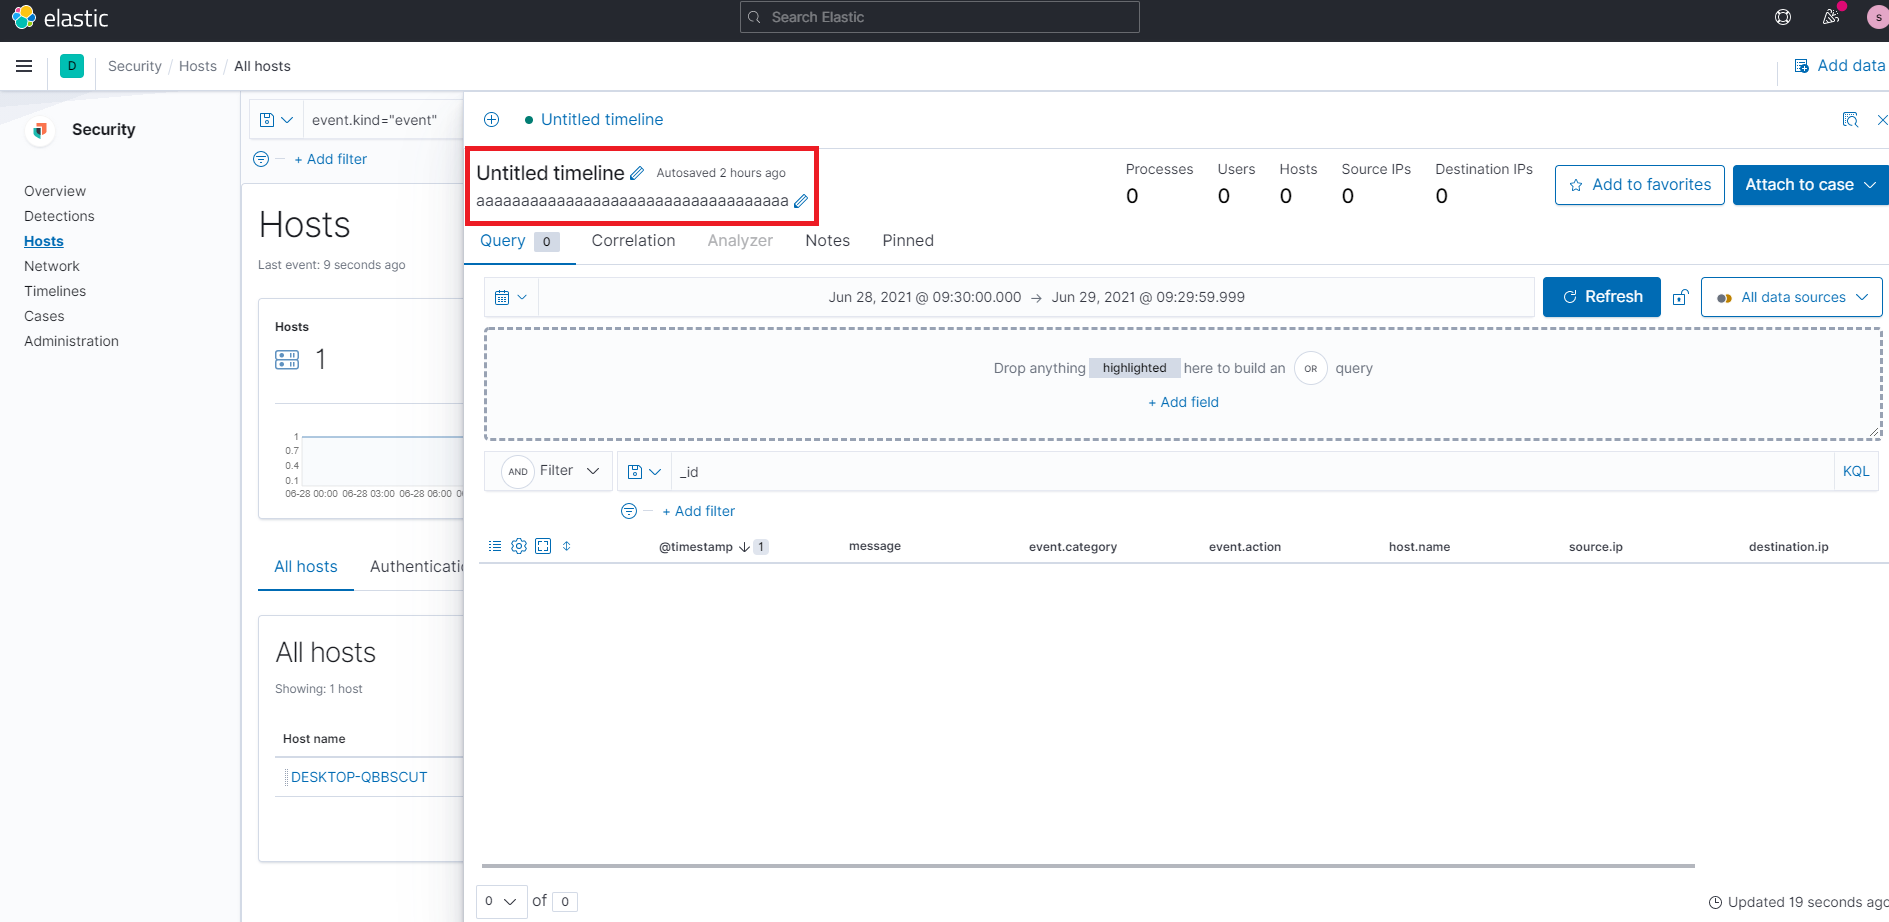Open the All data sources dropdown
The image size is (1889, 922).
pos(1791,297)
